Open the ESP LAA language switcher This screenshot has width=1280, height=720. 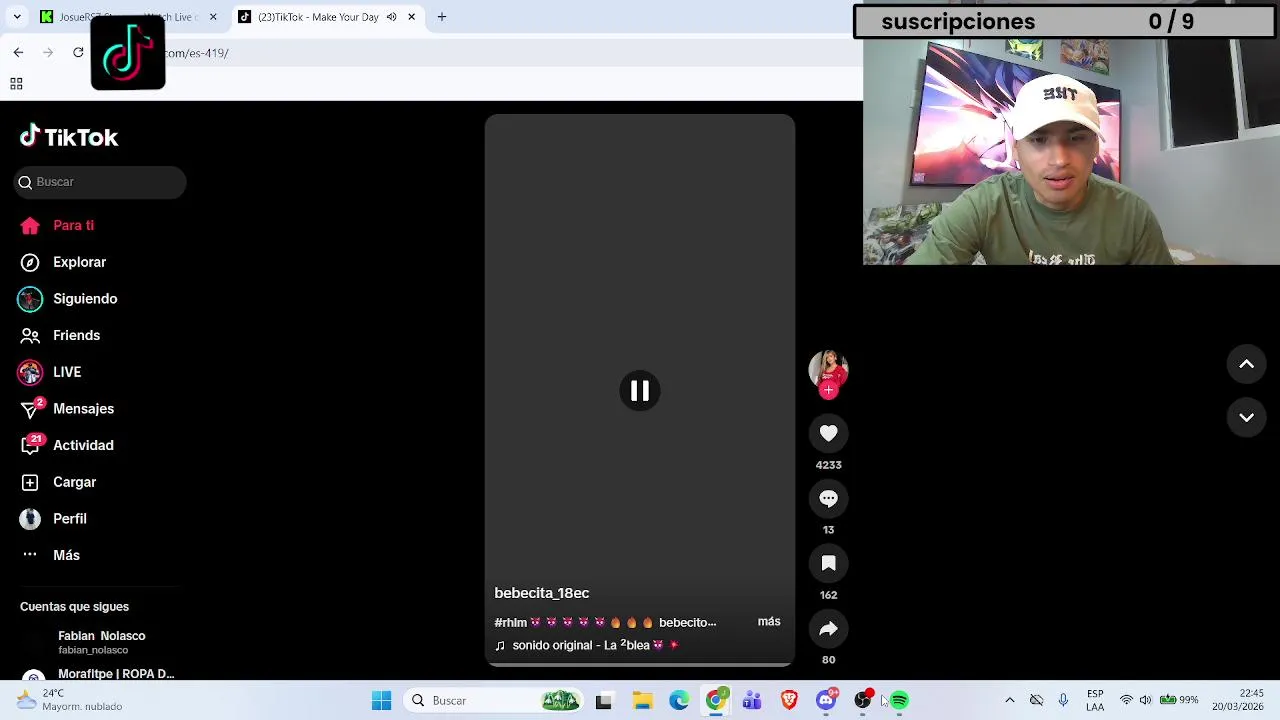pyautogui.click(x=1095, y=700)
